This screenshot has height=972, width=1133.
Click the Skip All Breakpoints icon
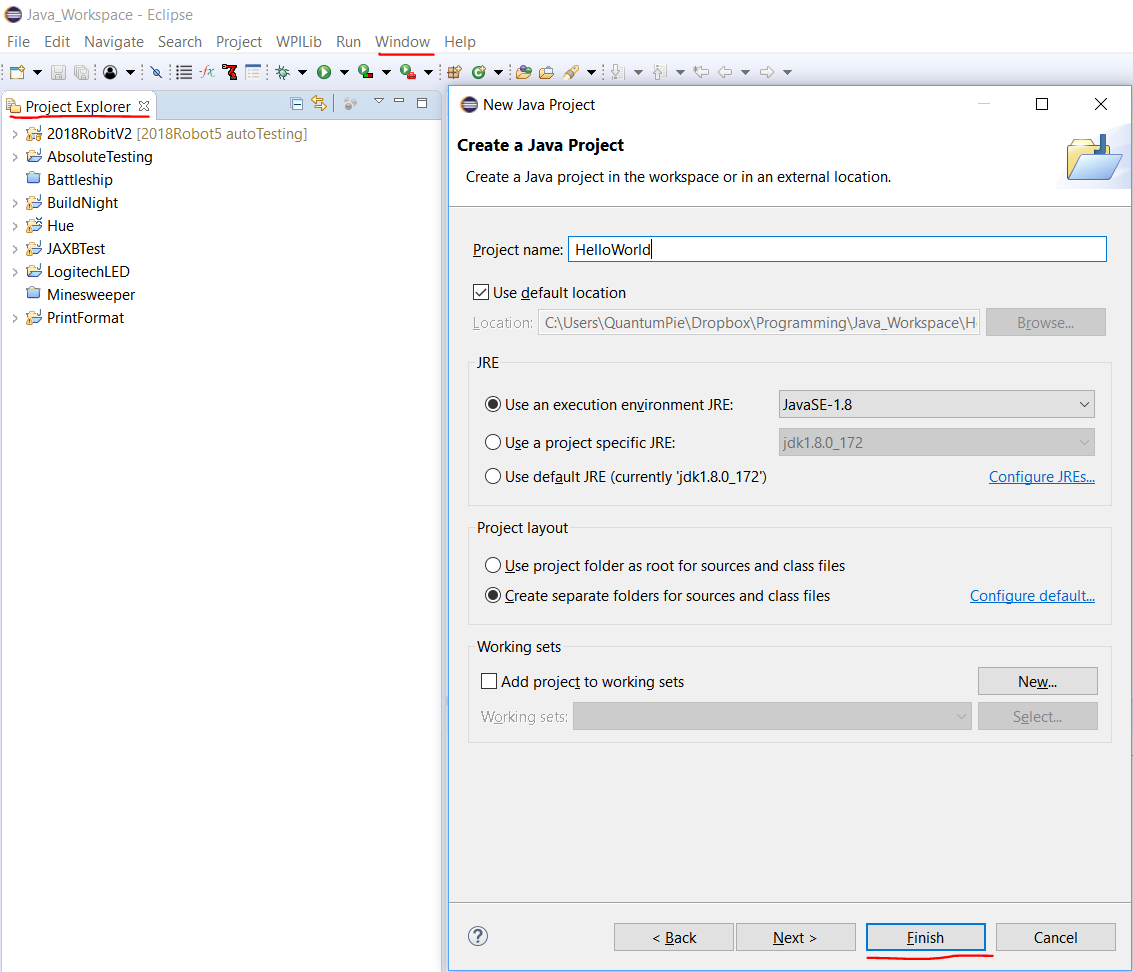[x=156, y=72]
